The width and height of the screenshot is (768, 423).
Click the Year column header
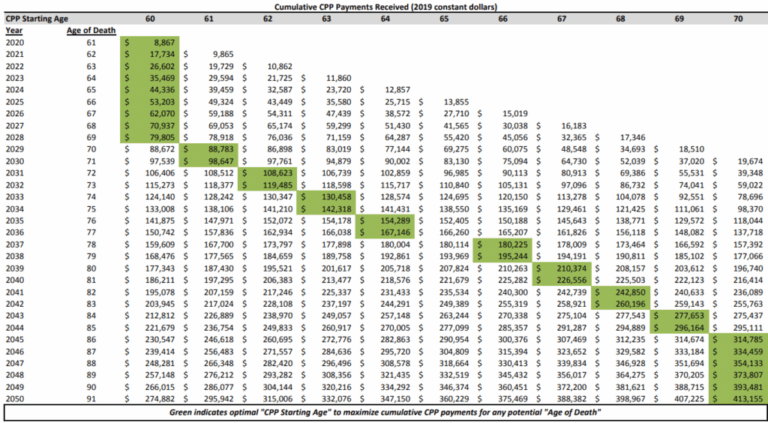point(13,30)
